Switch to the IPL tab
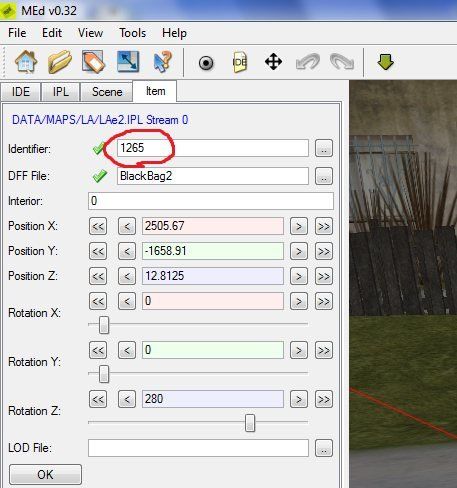 61,92
